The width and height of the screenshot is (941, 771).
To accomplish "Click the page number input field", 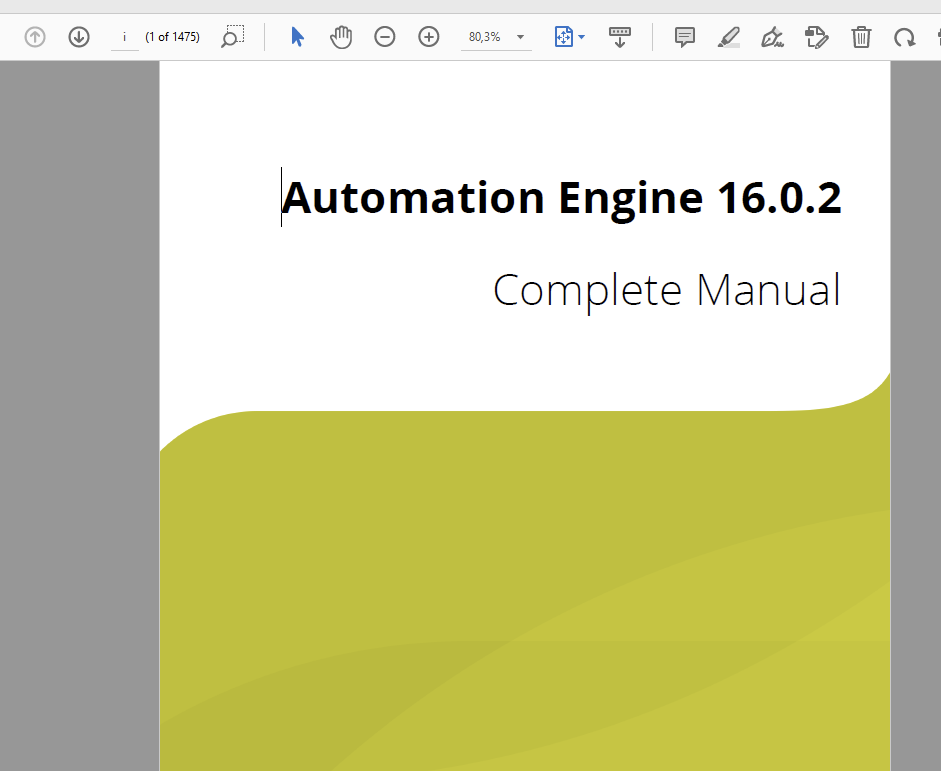I will coord(125,37).
